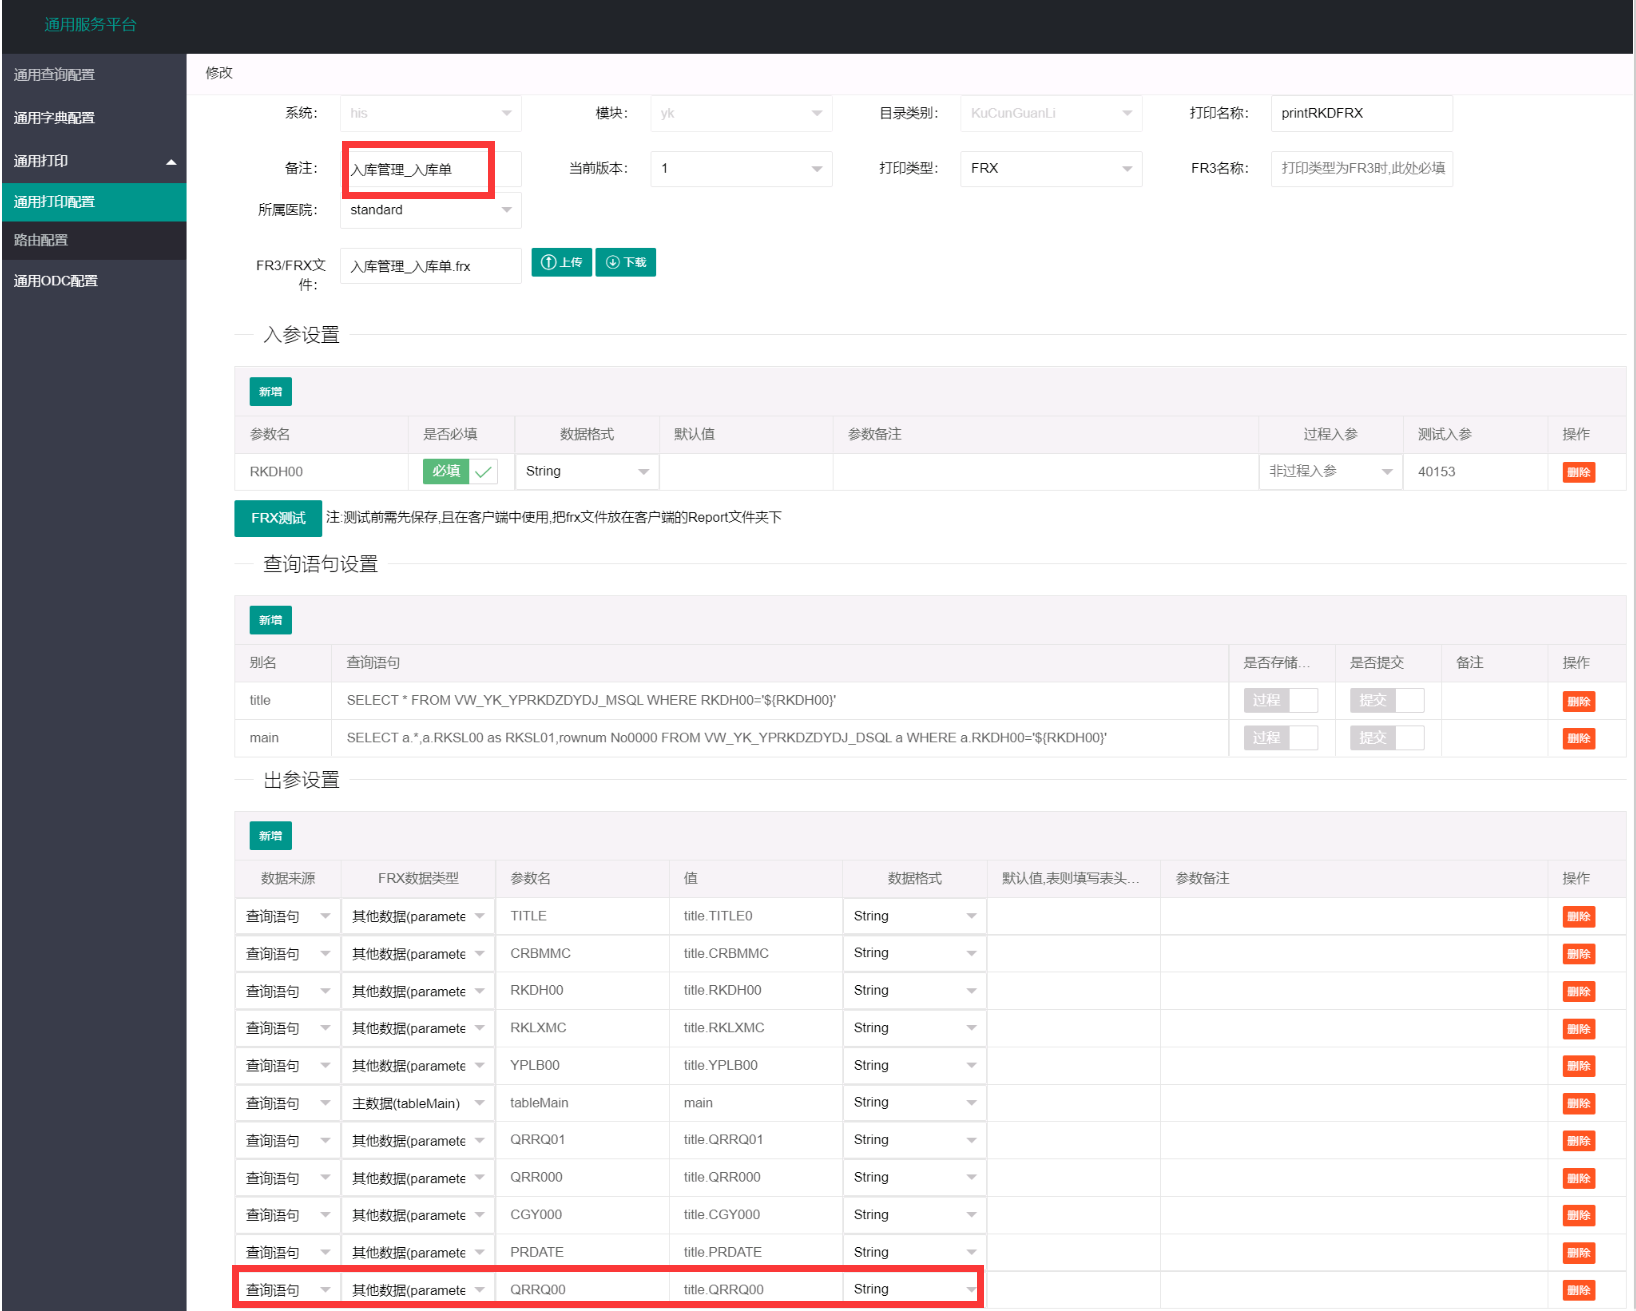Add a new query statement with 新增 under 查询语句设置
The width and height of the screenshot is (1636, 1311).
coord(270,620)
